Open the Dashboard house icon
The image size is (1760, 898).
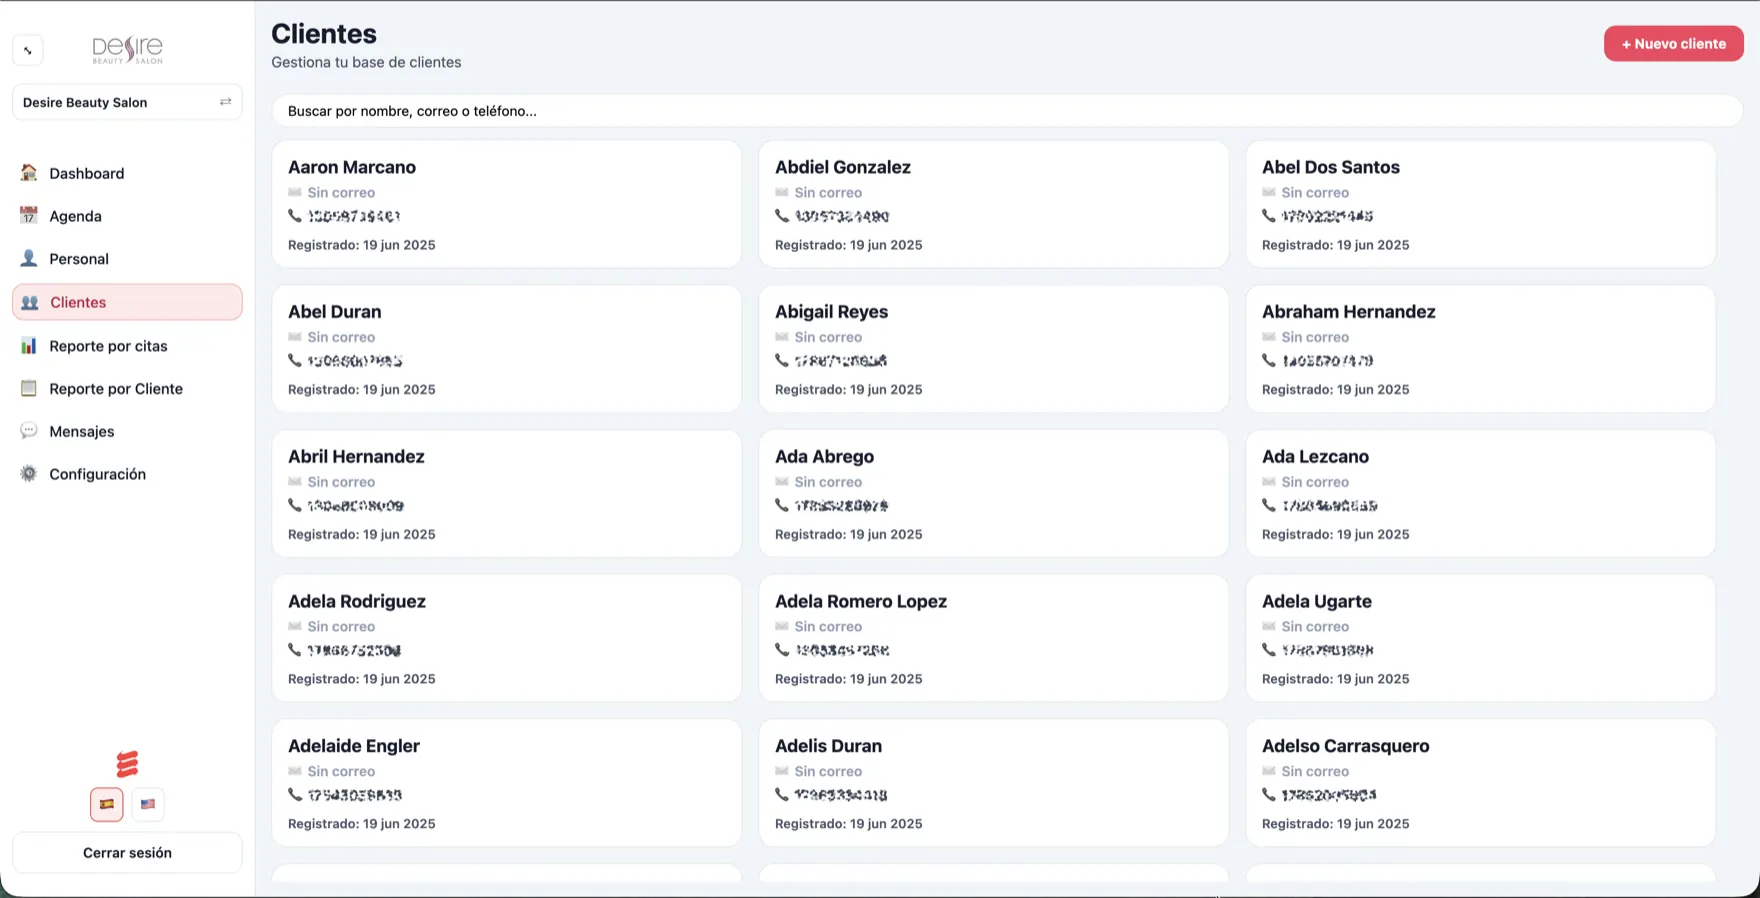click(x=29, y=173)
